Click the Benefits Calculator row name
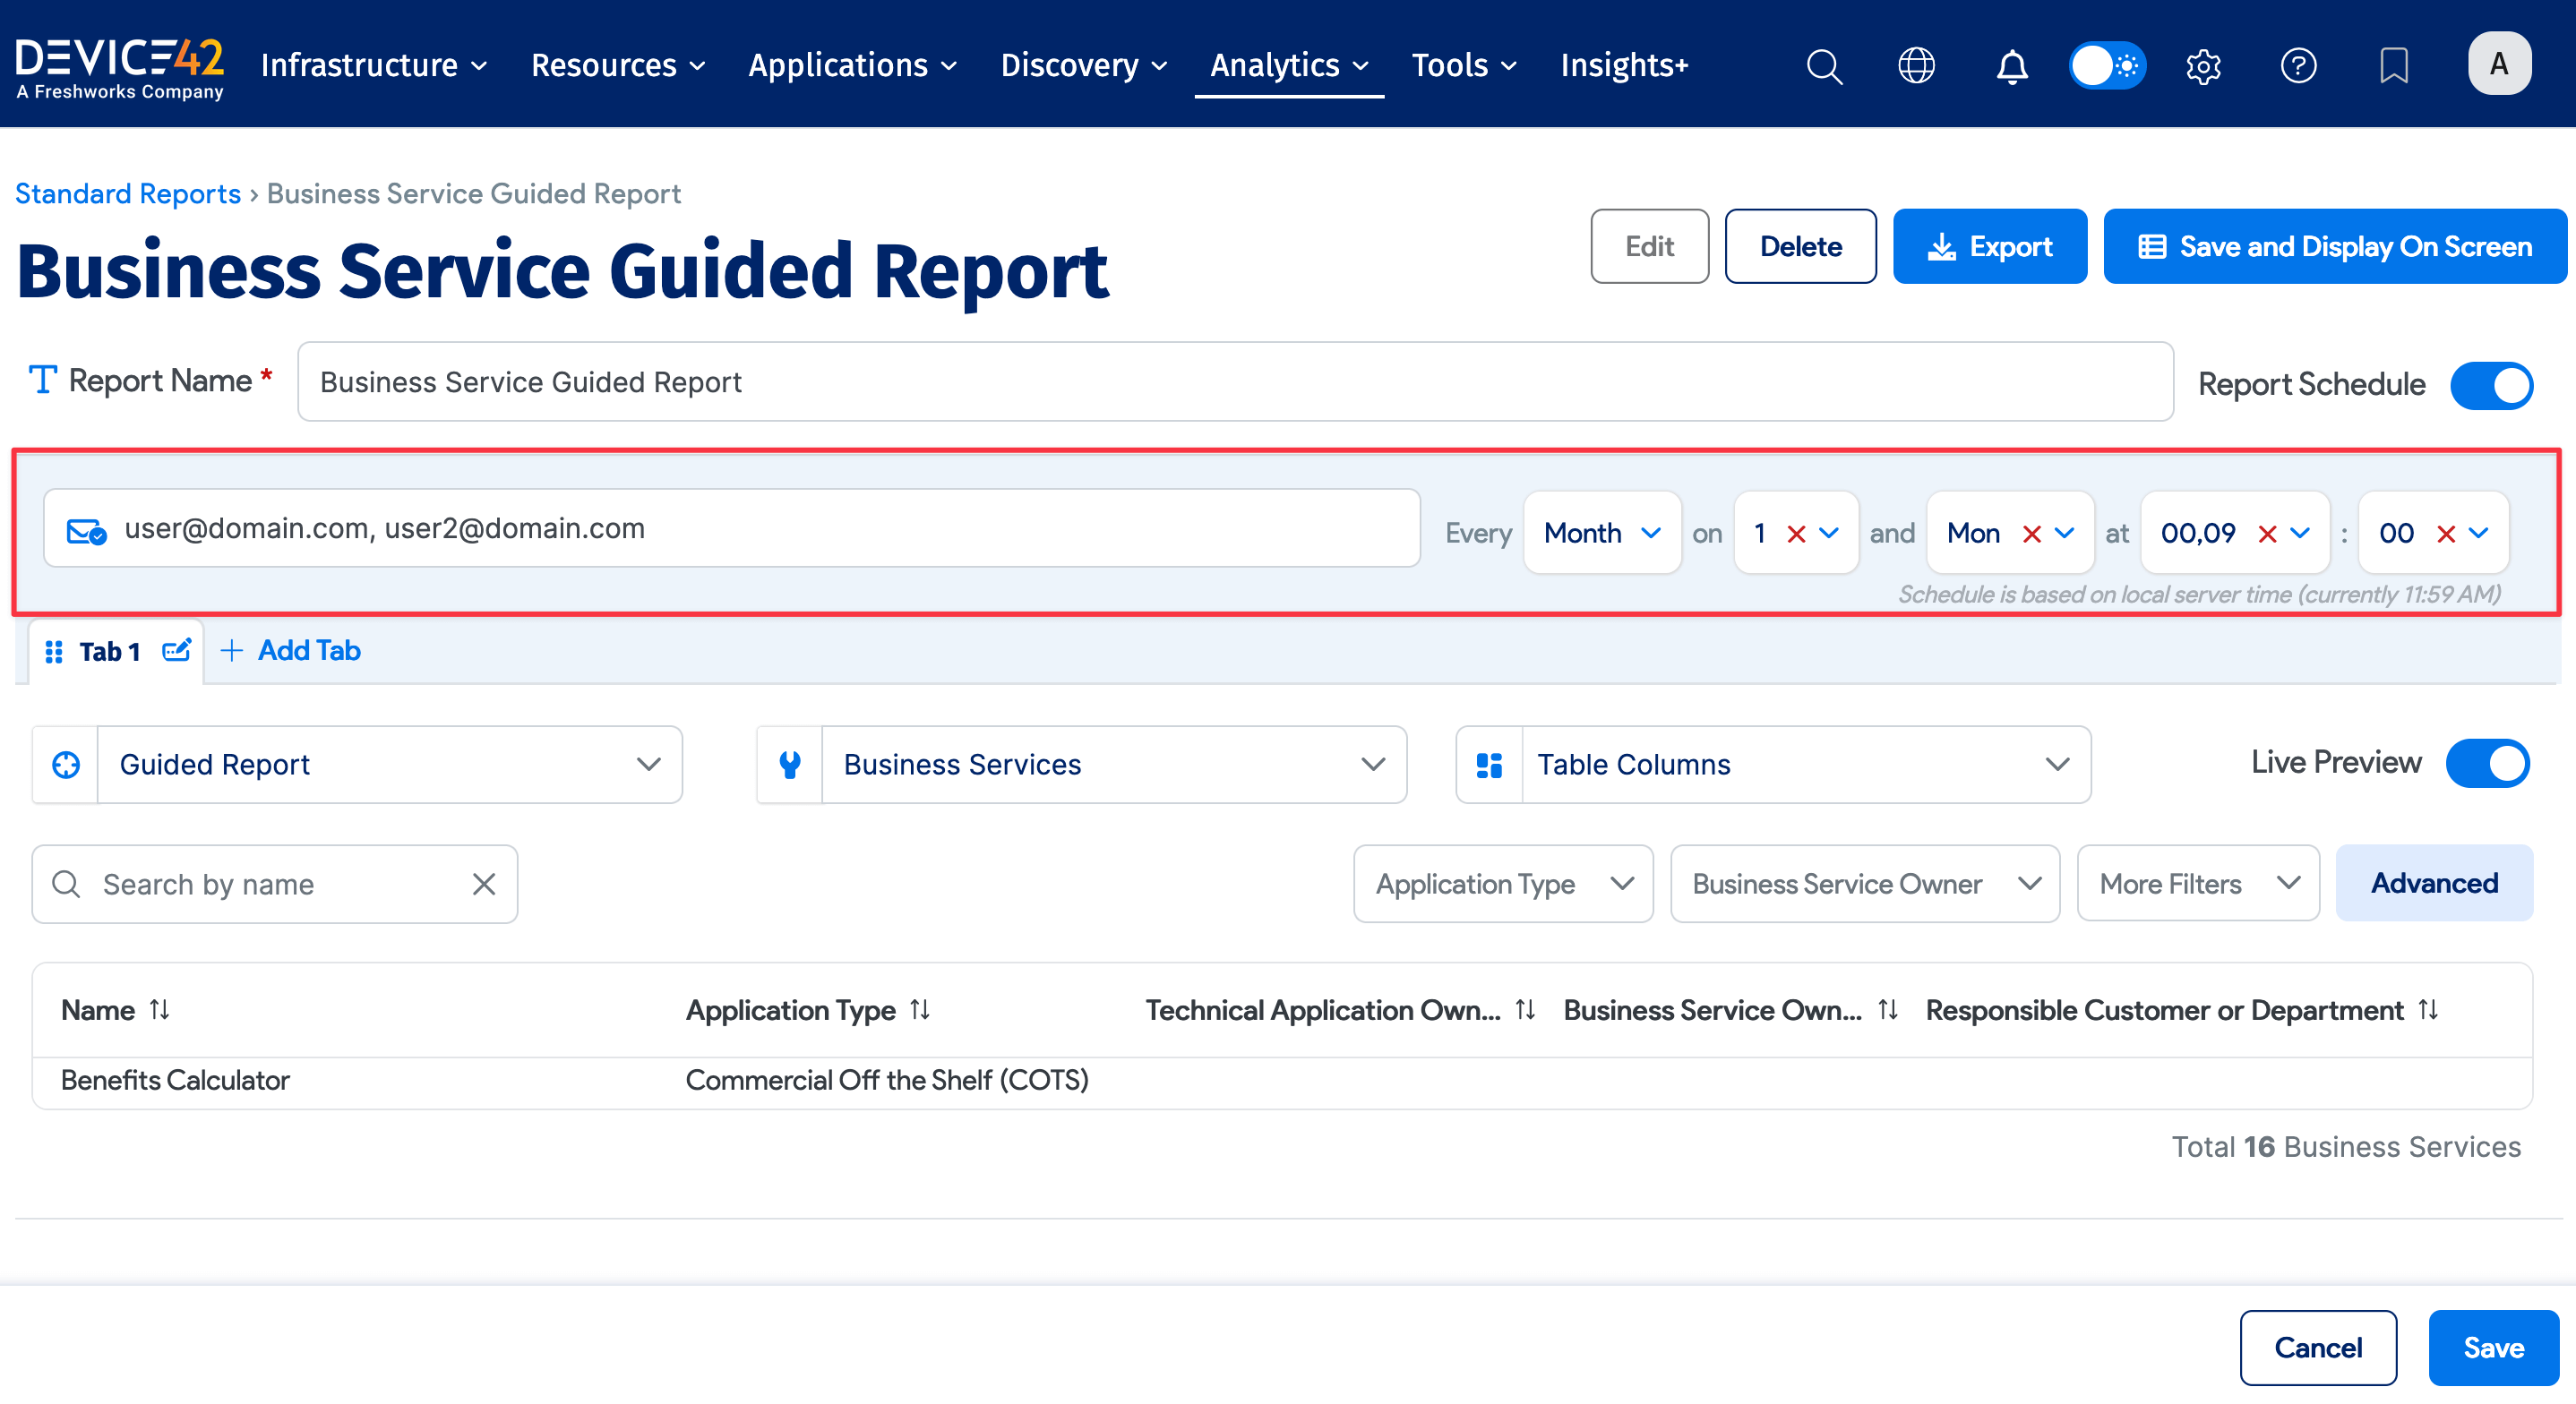 (x=175, y=1080)
